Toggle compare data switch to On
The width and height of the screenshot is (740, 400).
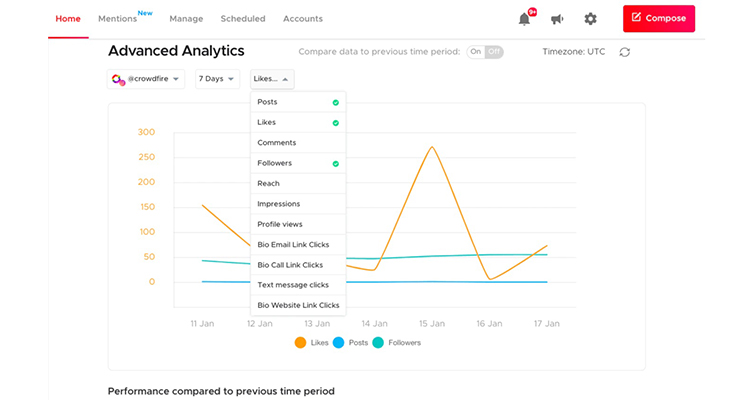coord(476,52)
